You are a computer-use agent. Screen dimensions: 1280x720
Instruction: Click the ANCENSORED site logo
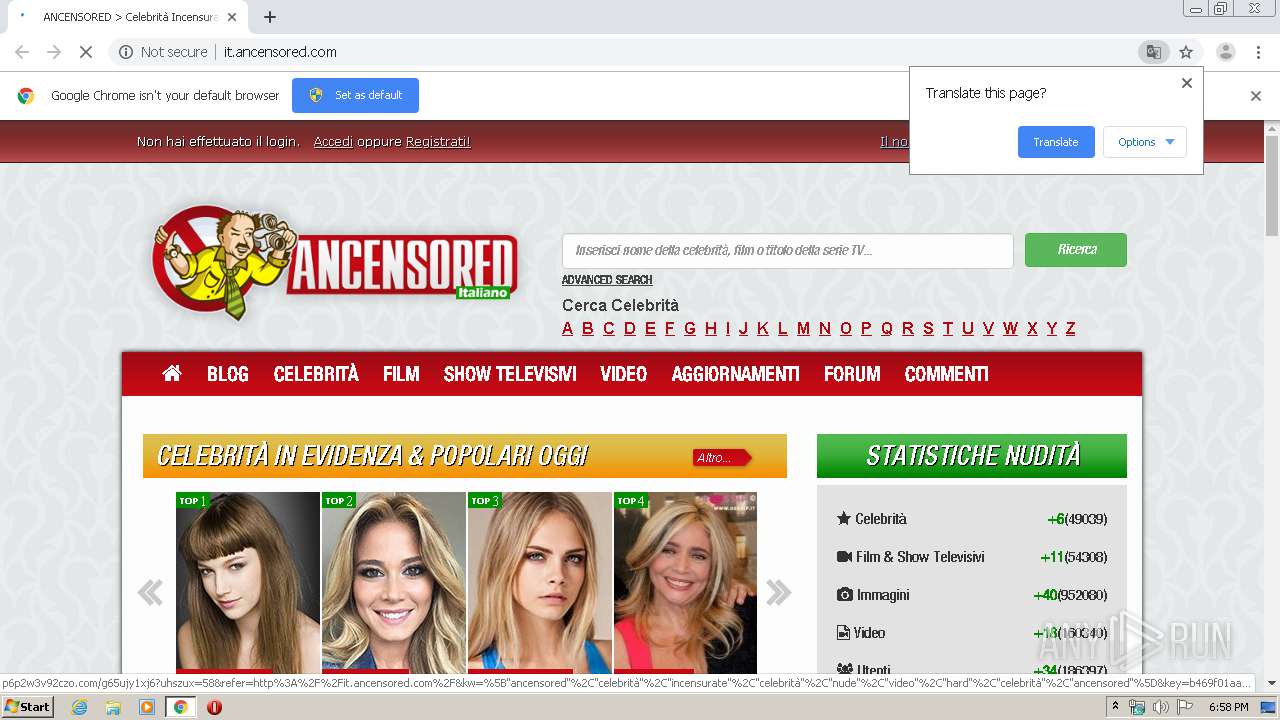coord(334,262)
